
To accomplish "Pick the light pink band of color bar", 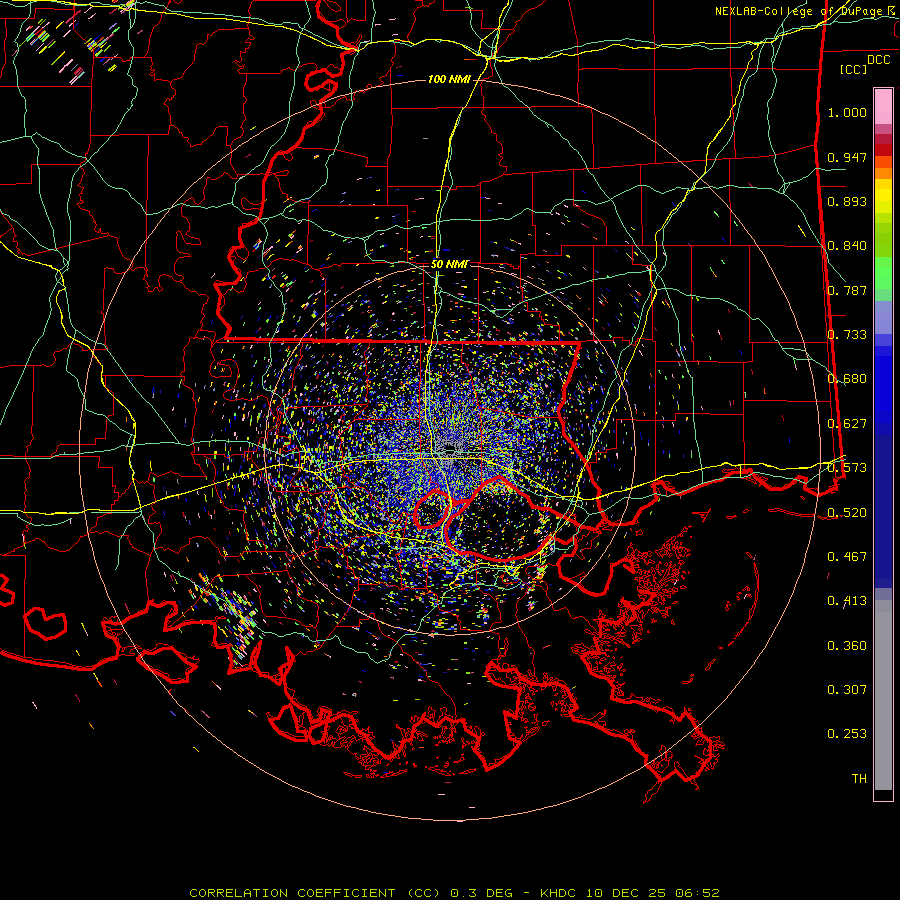I will click(883, 107).
